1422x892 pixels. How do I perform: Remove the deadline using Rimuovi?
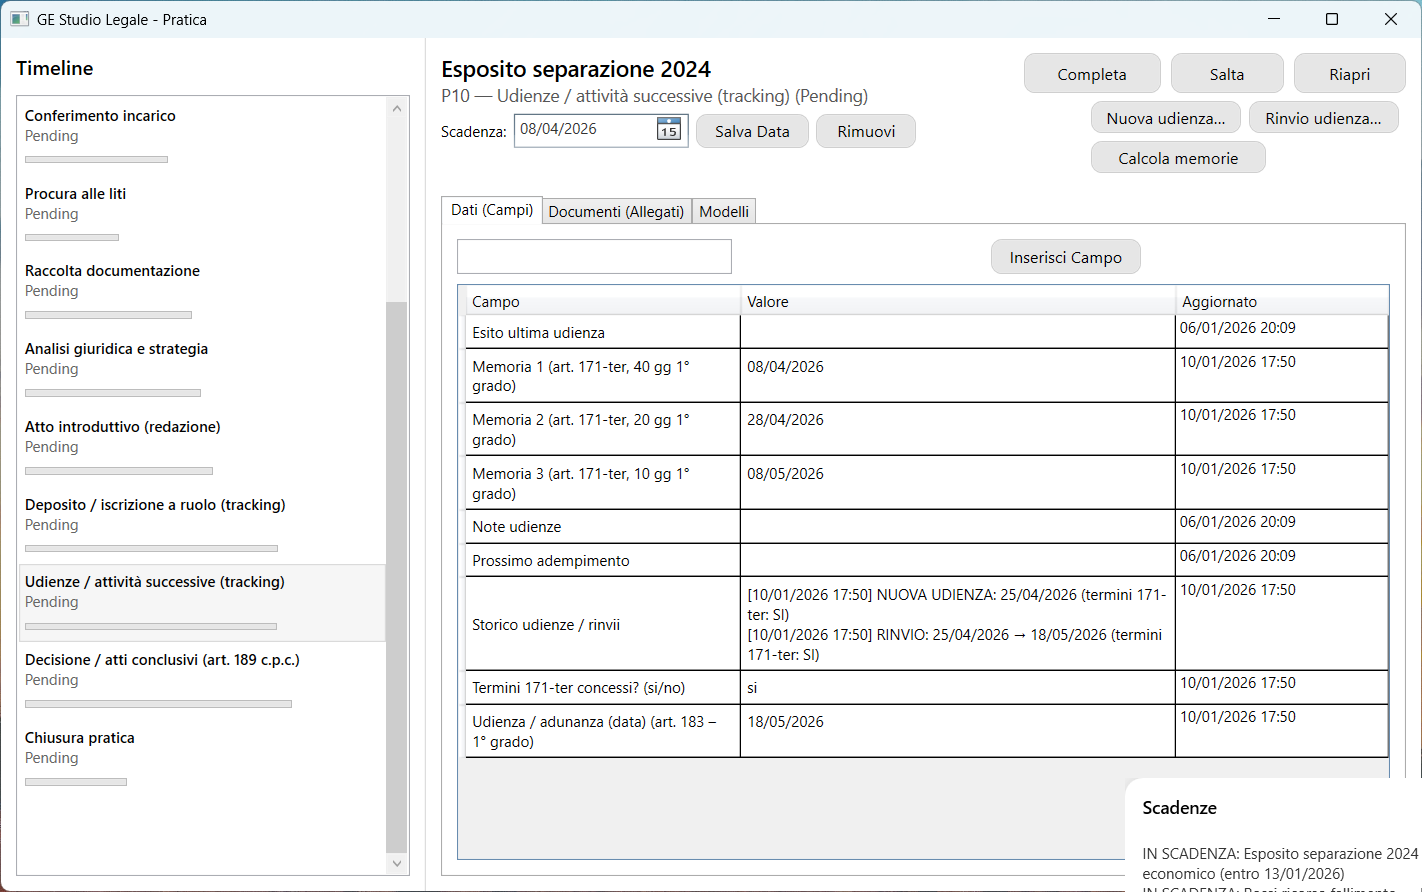866,131
